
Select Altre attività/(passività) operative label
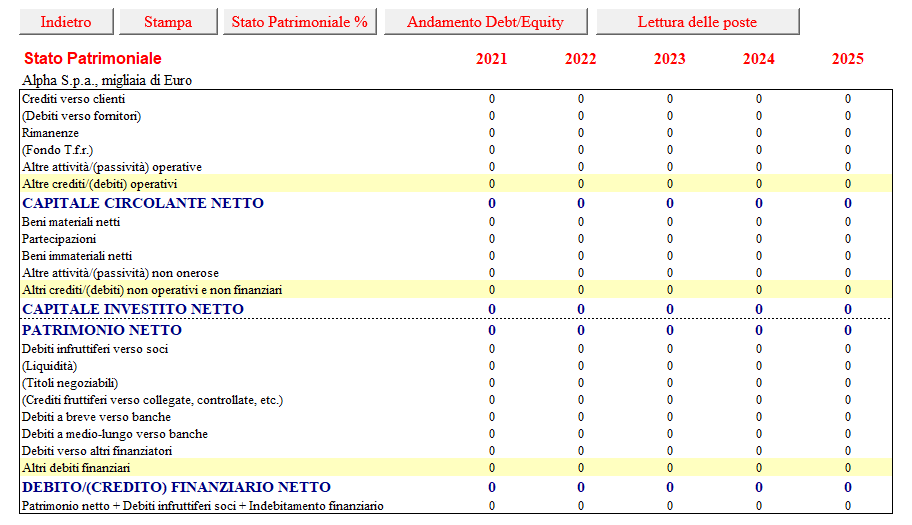(x=112, y=167)
